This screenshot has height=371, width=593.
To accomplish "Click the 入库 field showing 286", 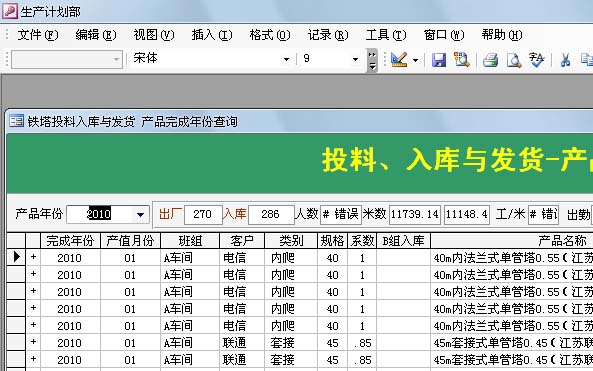I will click(x=271, y=214).
